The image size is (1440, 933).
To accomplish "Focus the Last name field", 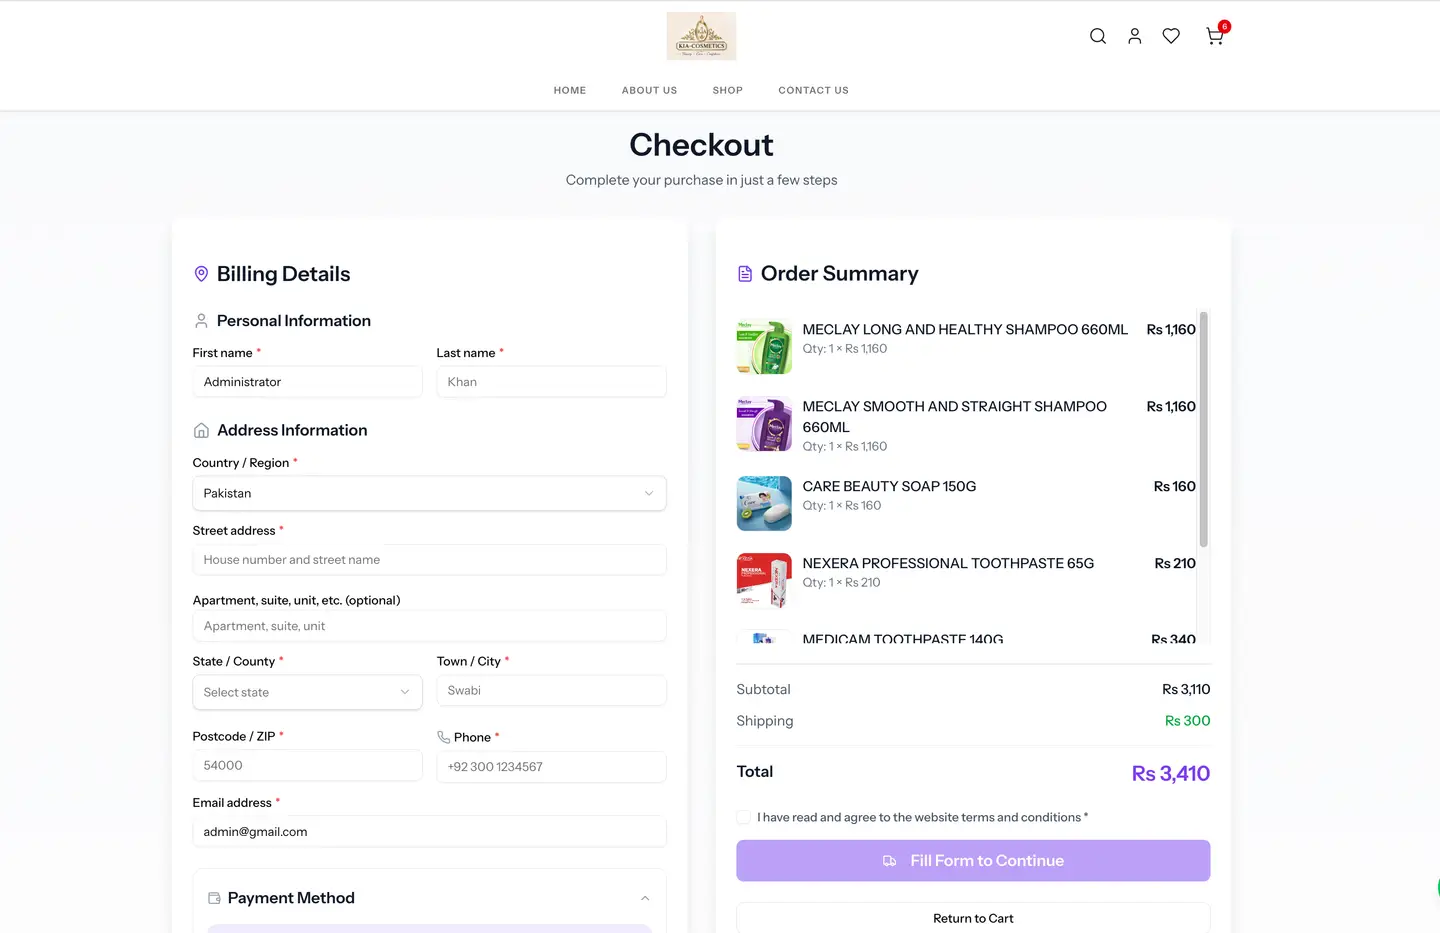I will click(x=551, y=382).
